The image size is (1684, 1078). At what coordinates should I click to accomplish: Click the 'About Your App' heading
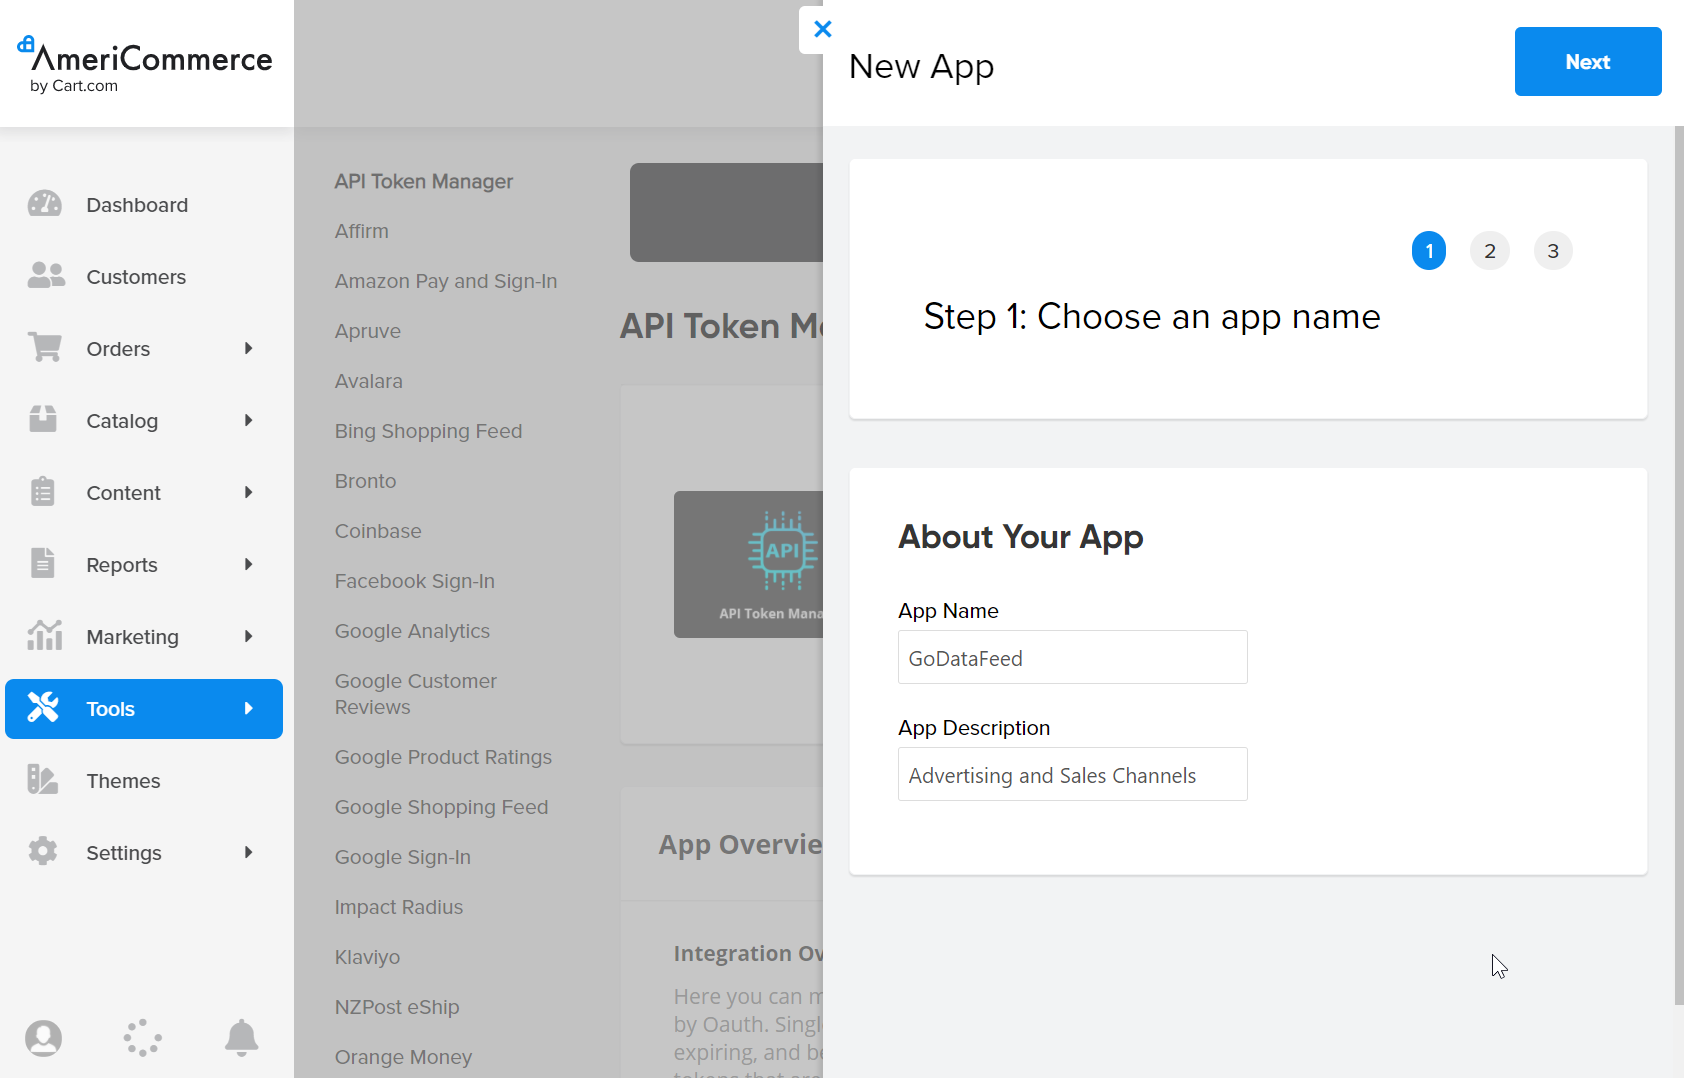(1020, 537)
